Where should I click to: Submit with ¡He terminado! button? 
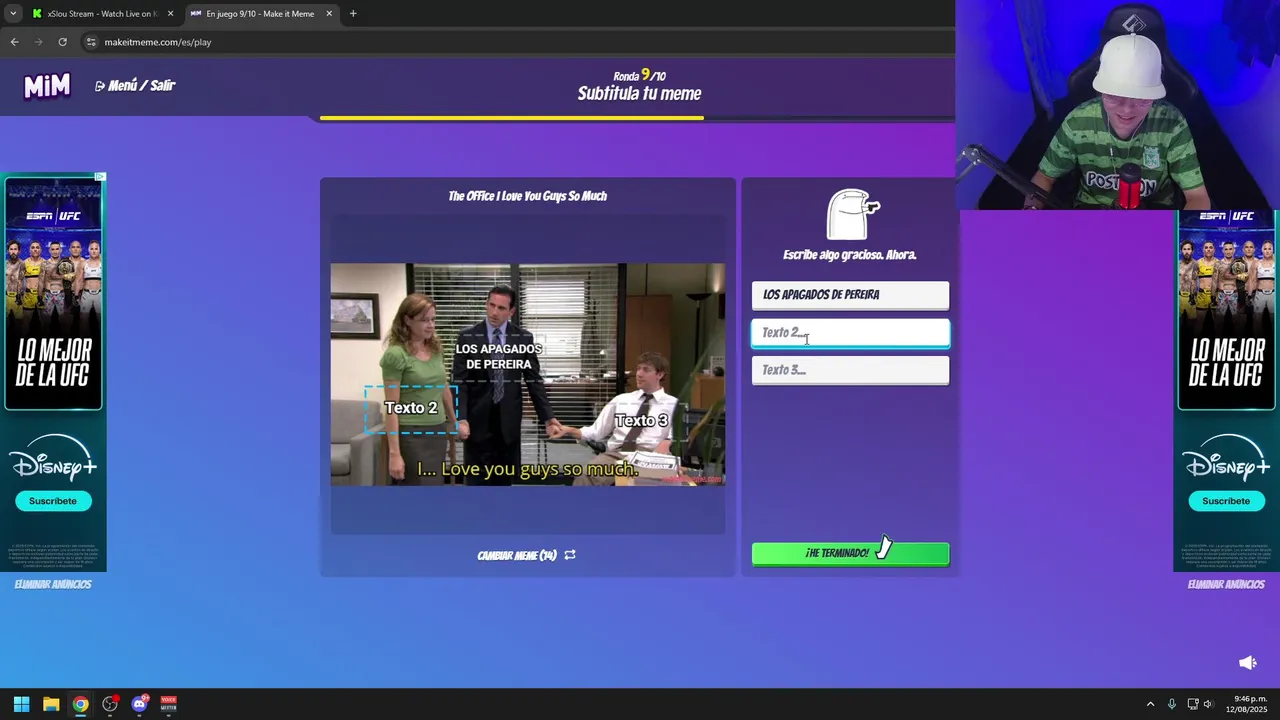click(850, 553)
